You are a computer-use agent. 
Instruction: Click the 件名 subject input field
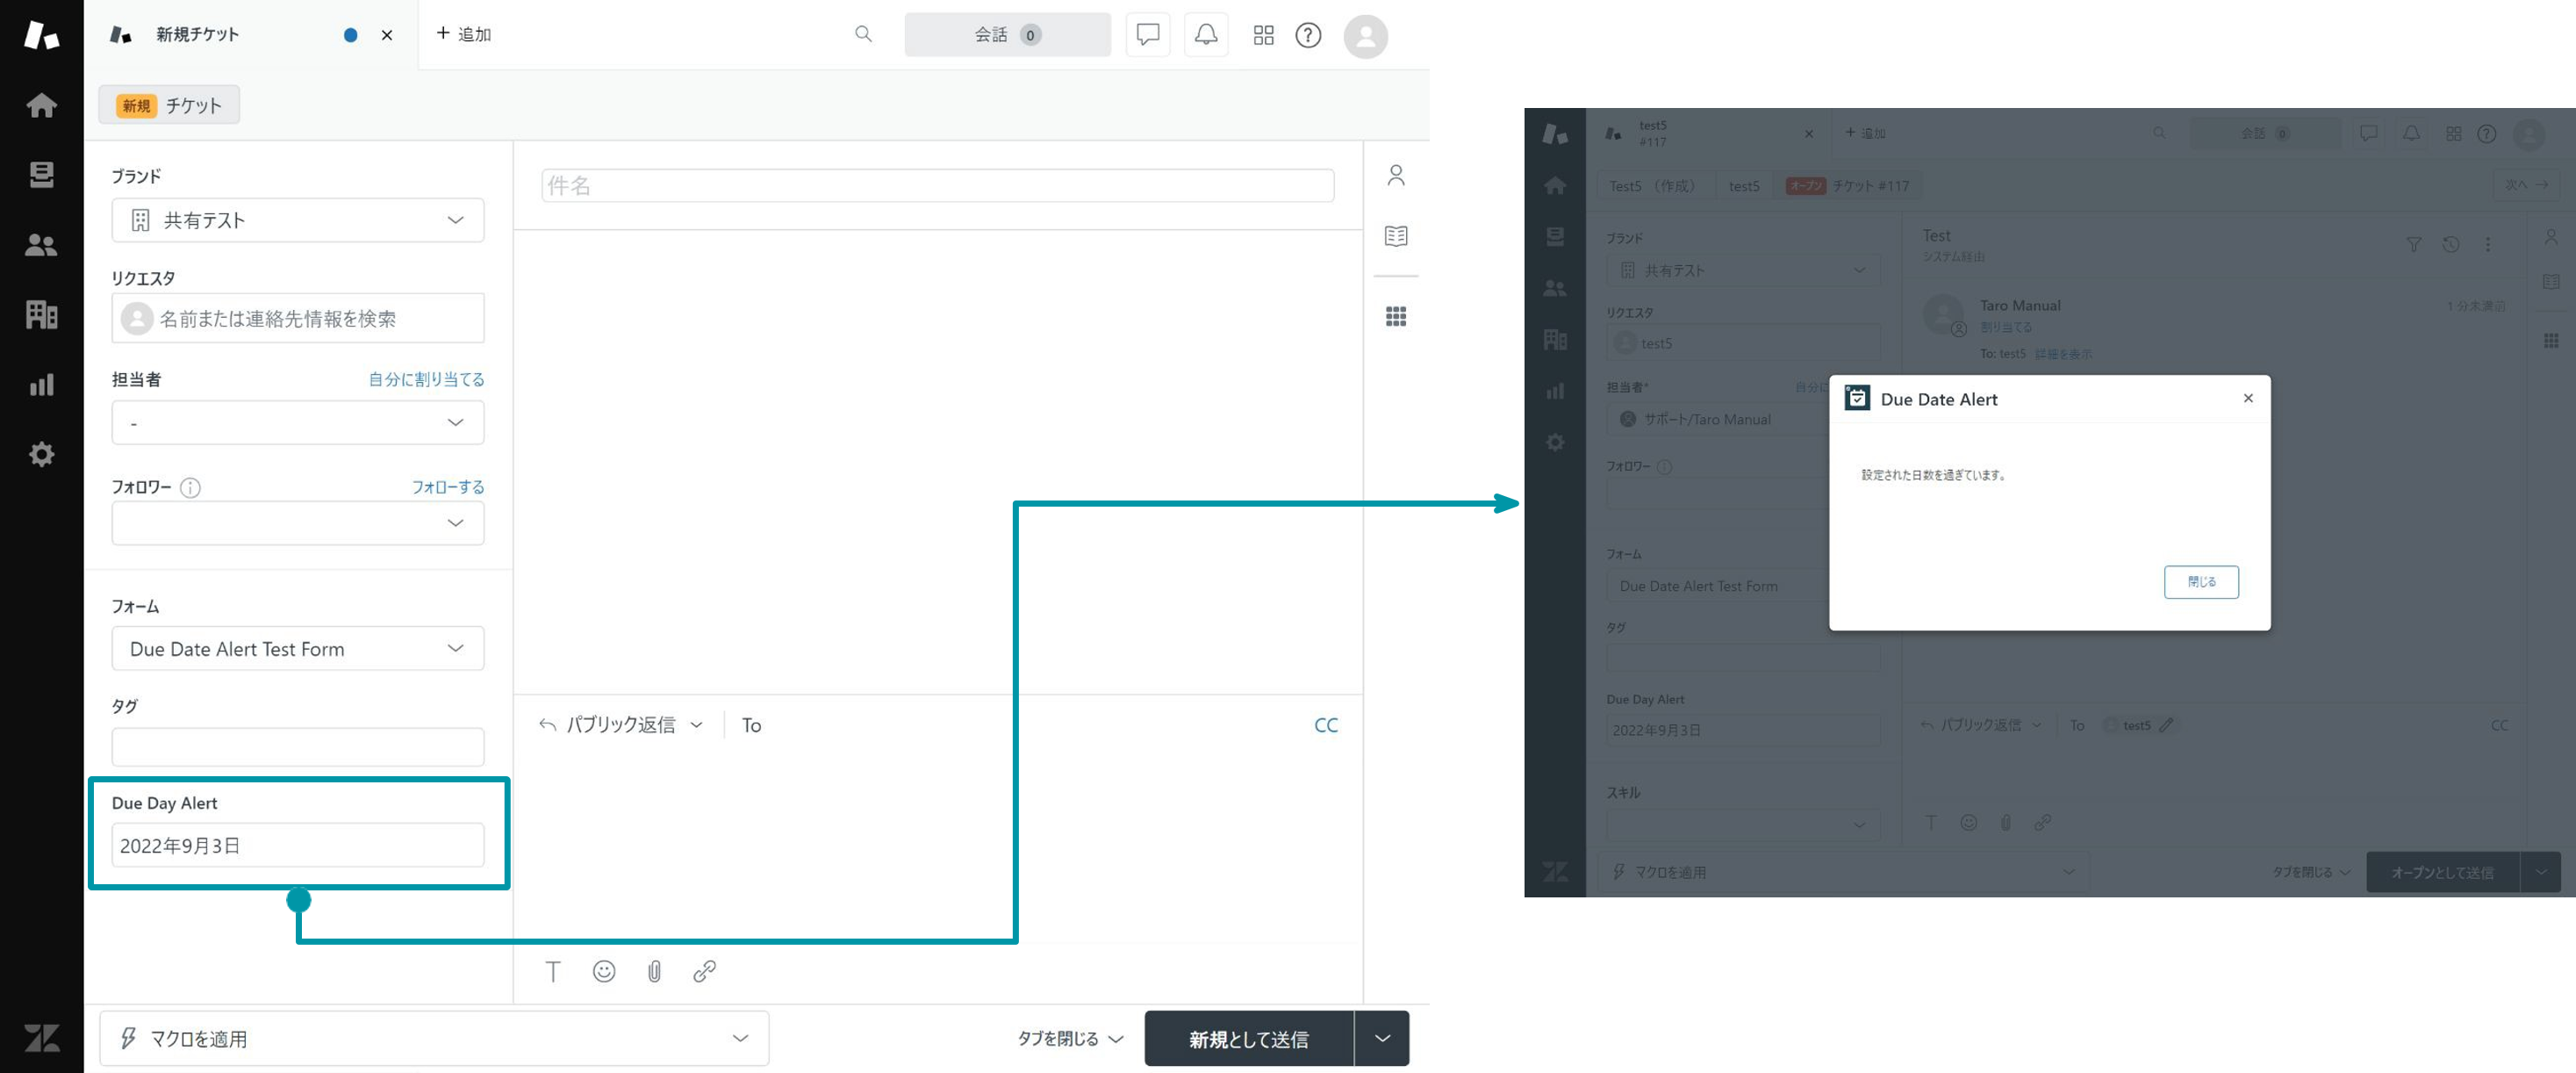[x=937, y=185]
